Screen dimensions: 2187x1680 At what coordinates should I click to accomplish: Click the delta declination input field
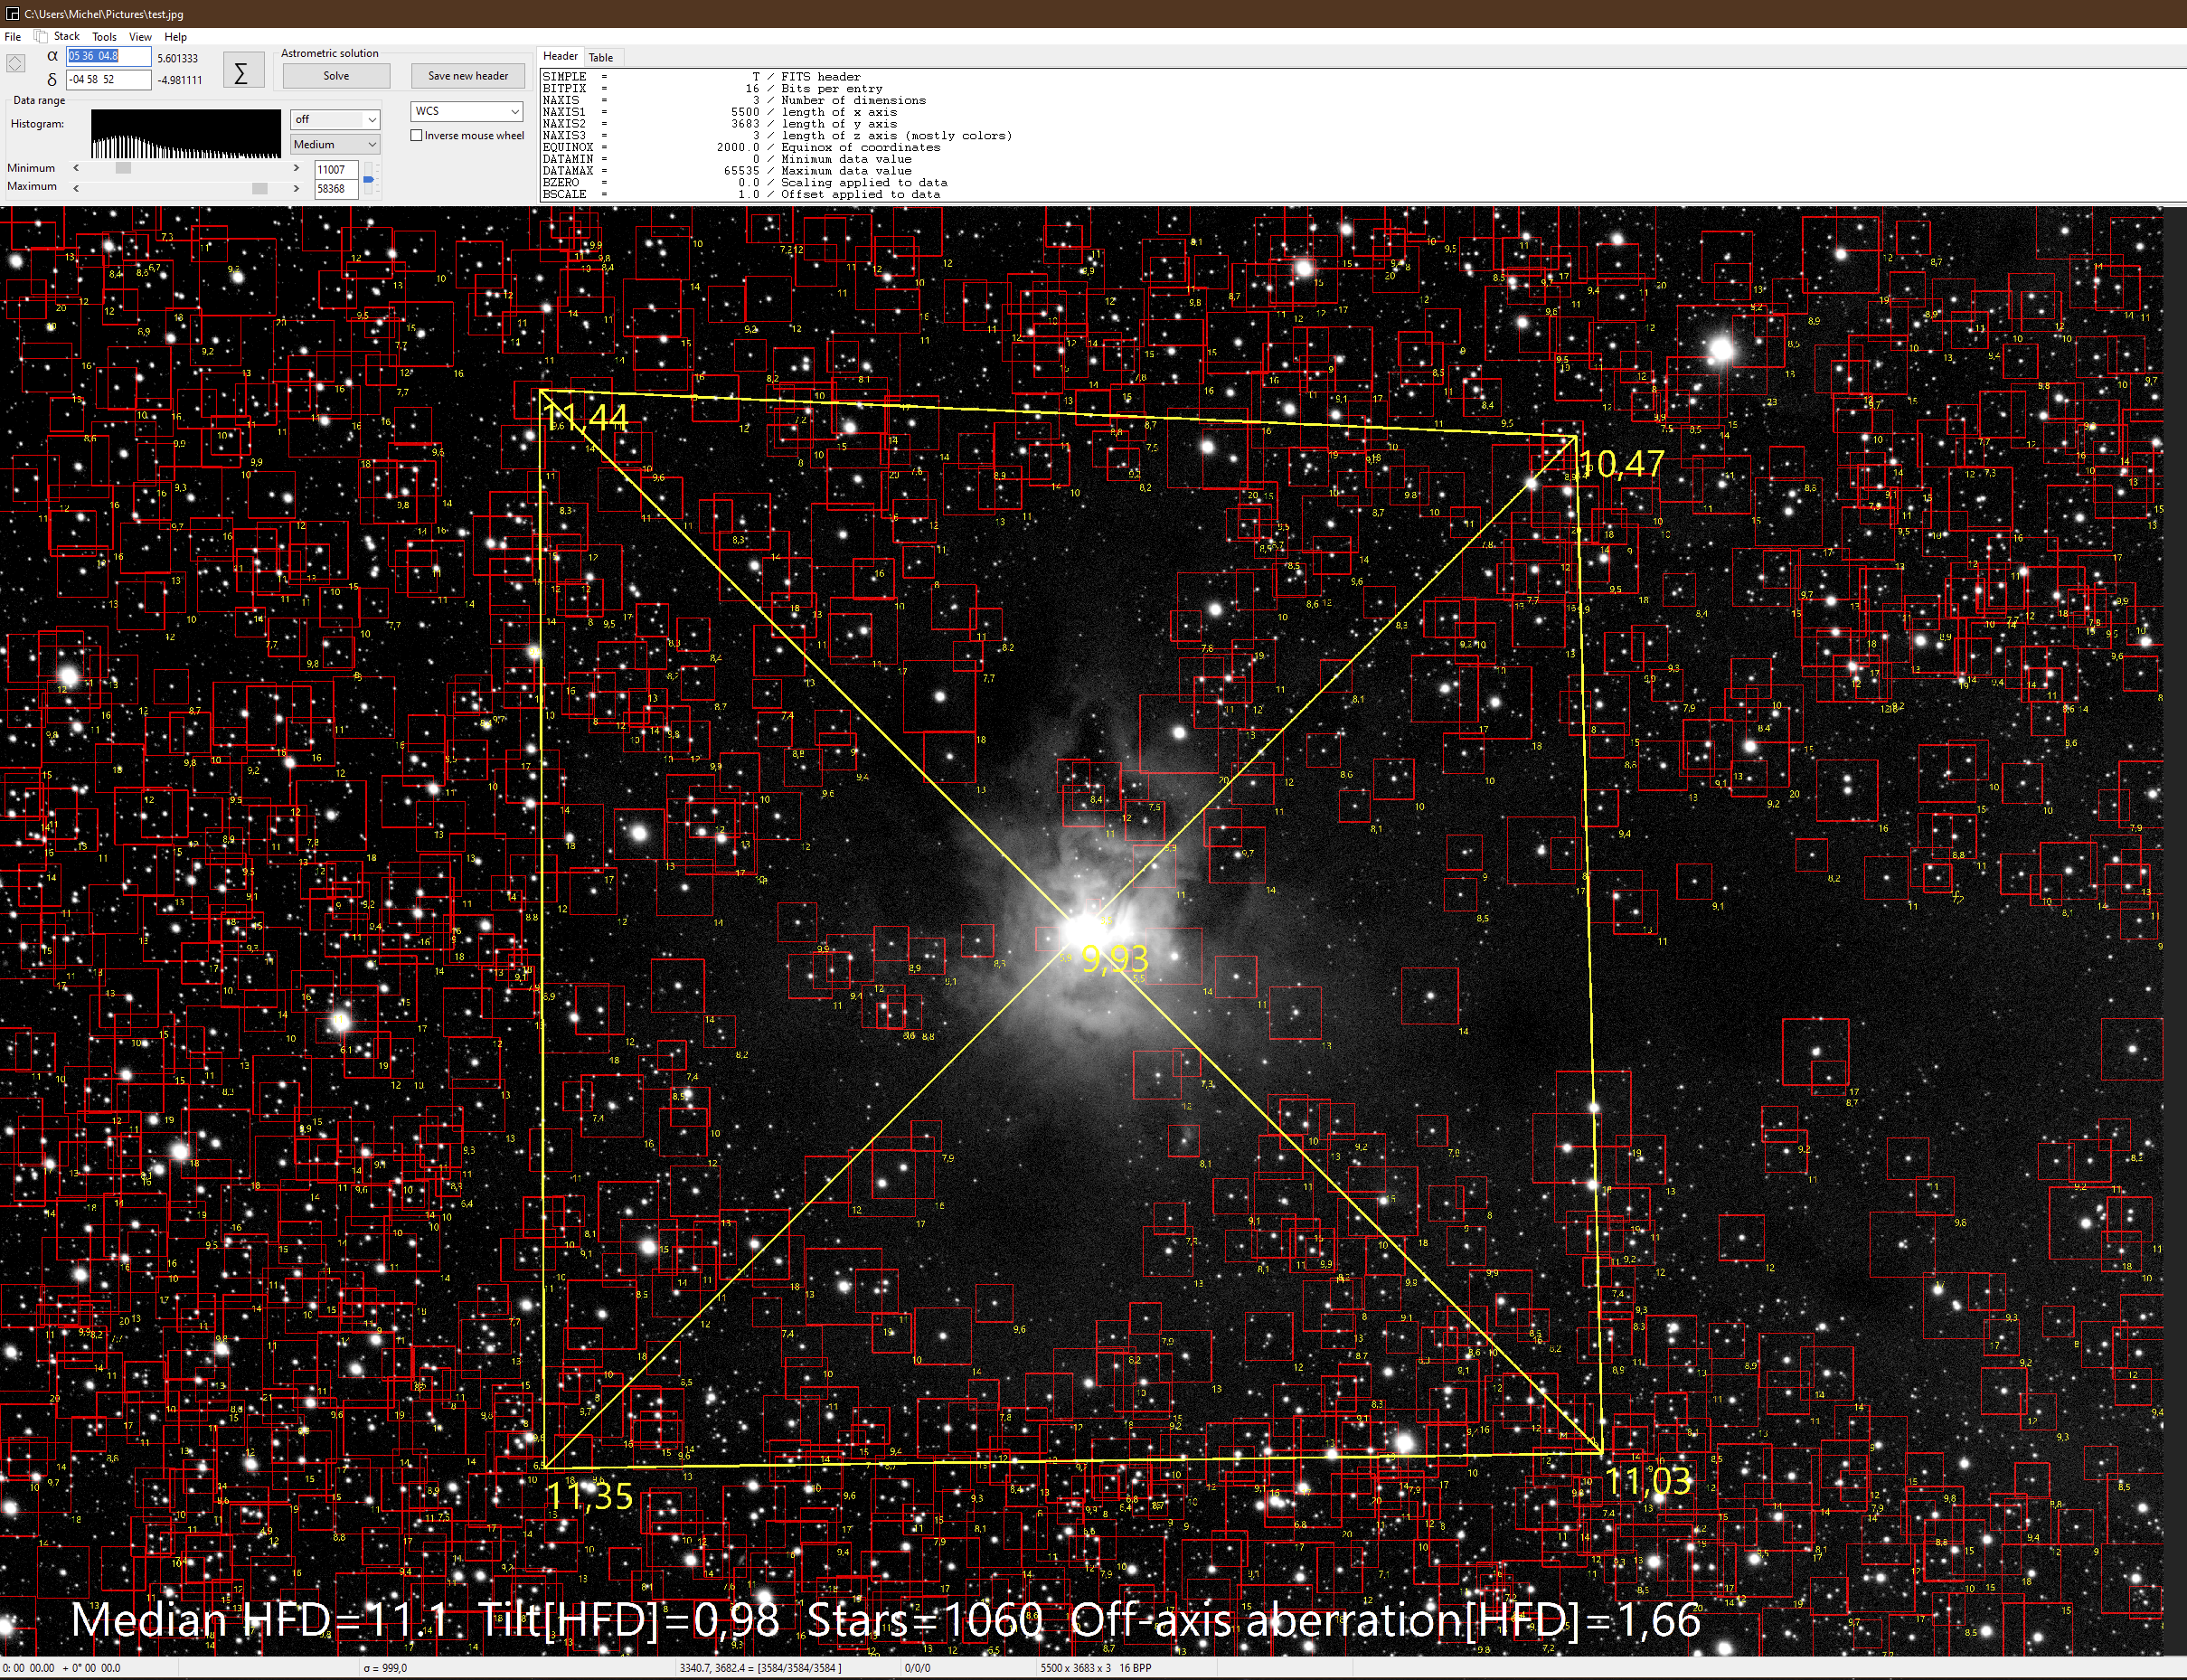pos(108,80)
